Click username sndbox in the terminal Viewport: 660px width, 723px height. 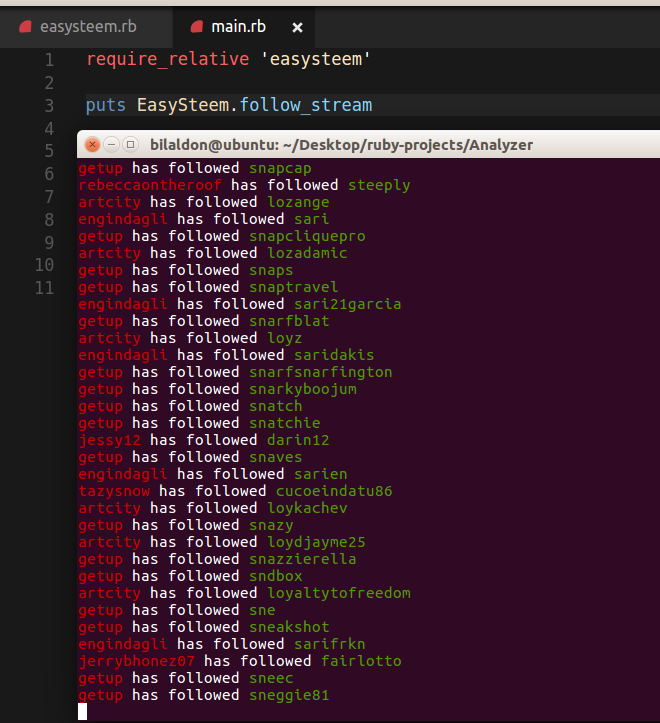pyautogui.click(x=275, y=576)
